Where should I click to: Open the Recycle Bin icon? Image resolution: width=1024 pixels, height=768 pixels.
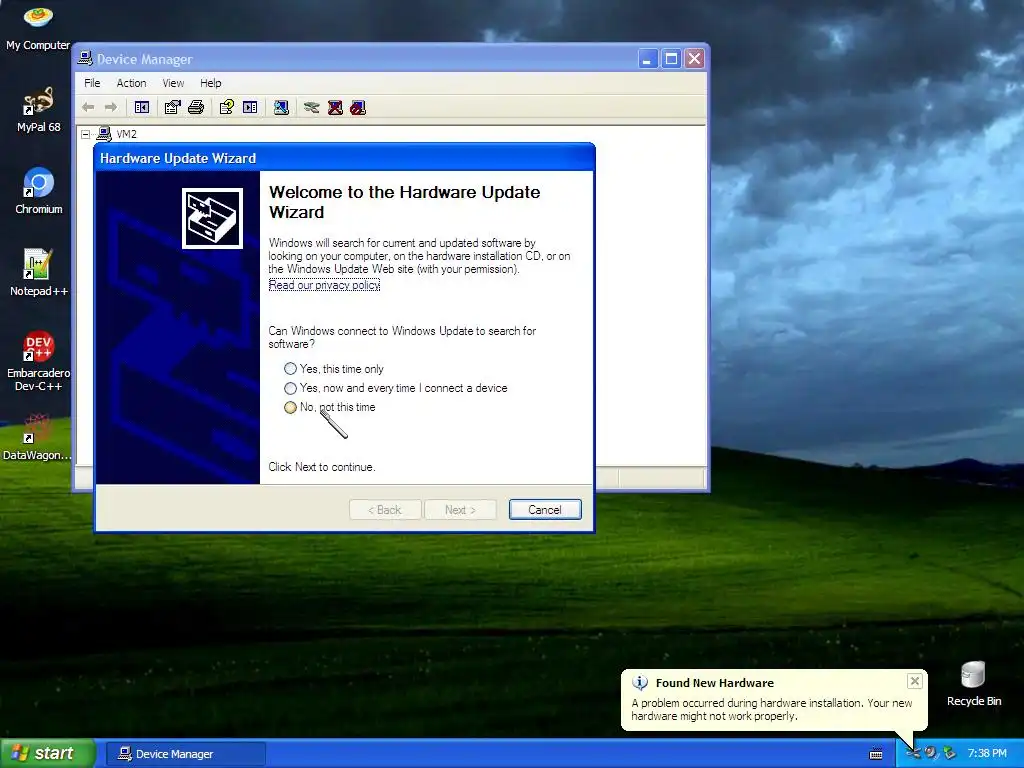[974, 684]
